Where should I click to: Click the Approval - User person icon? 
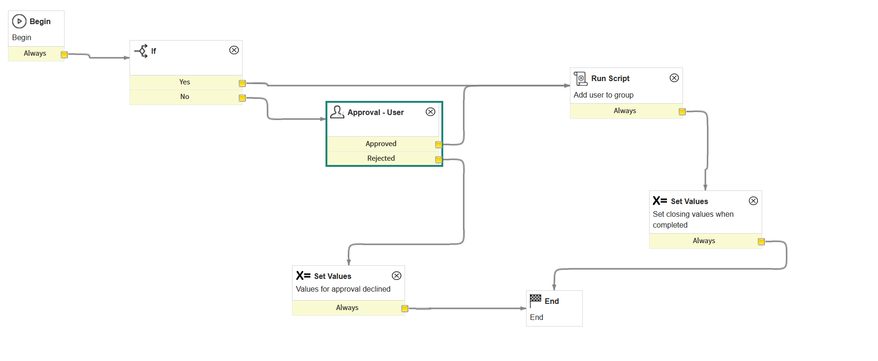[x=337, y=112]
